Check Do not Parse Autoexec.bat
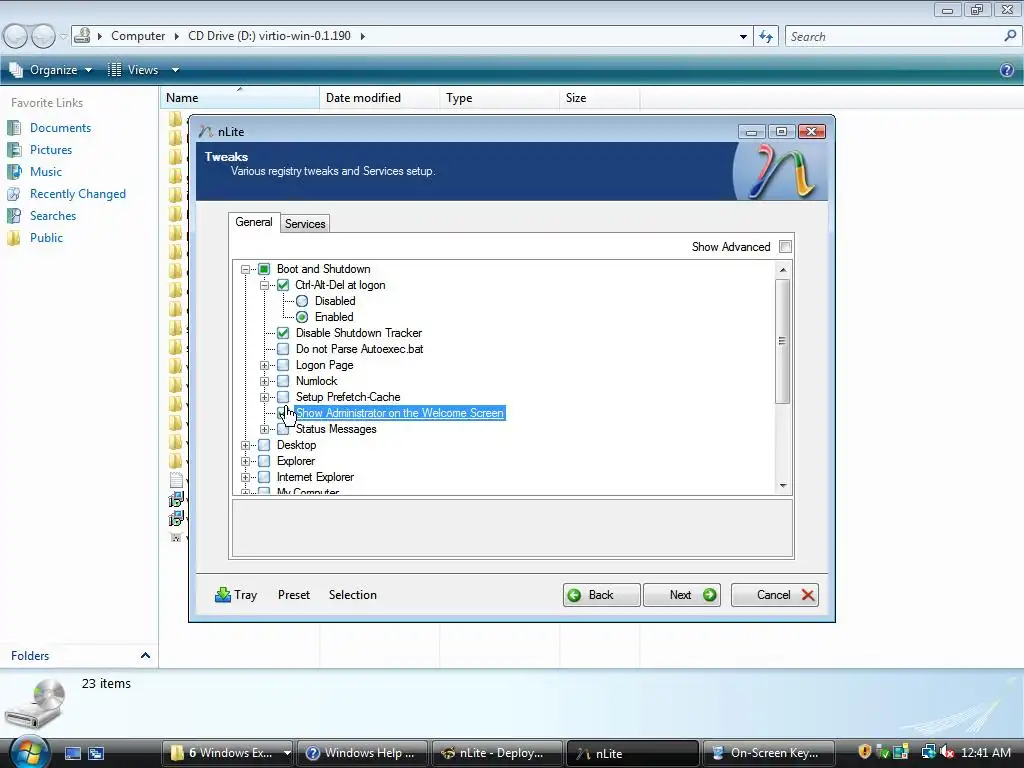The height and width of the screenshot is (768, 1024). (x=283, y=349)
